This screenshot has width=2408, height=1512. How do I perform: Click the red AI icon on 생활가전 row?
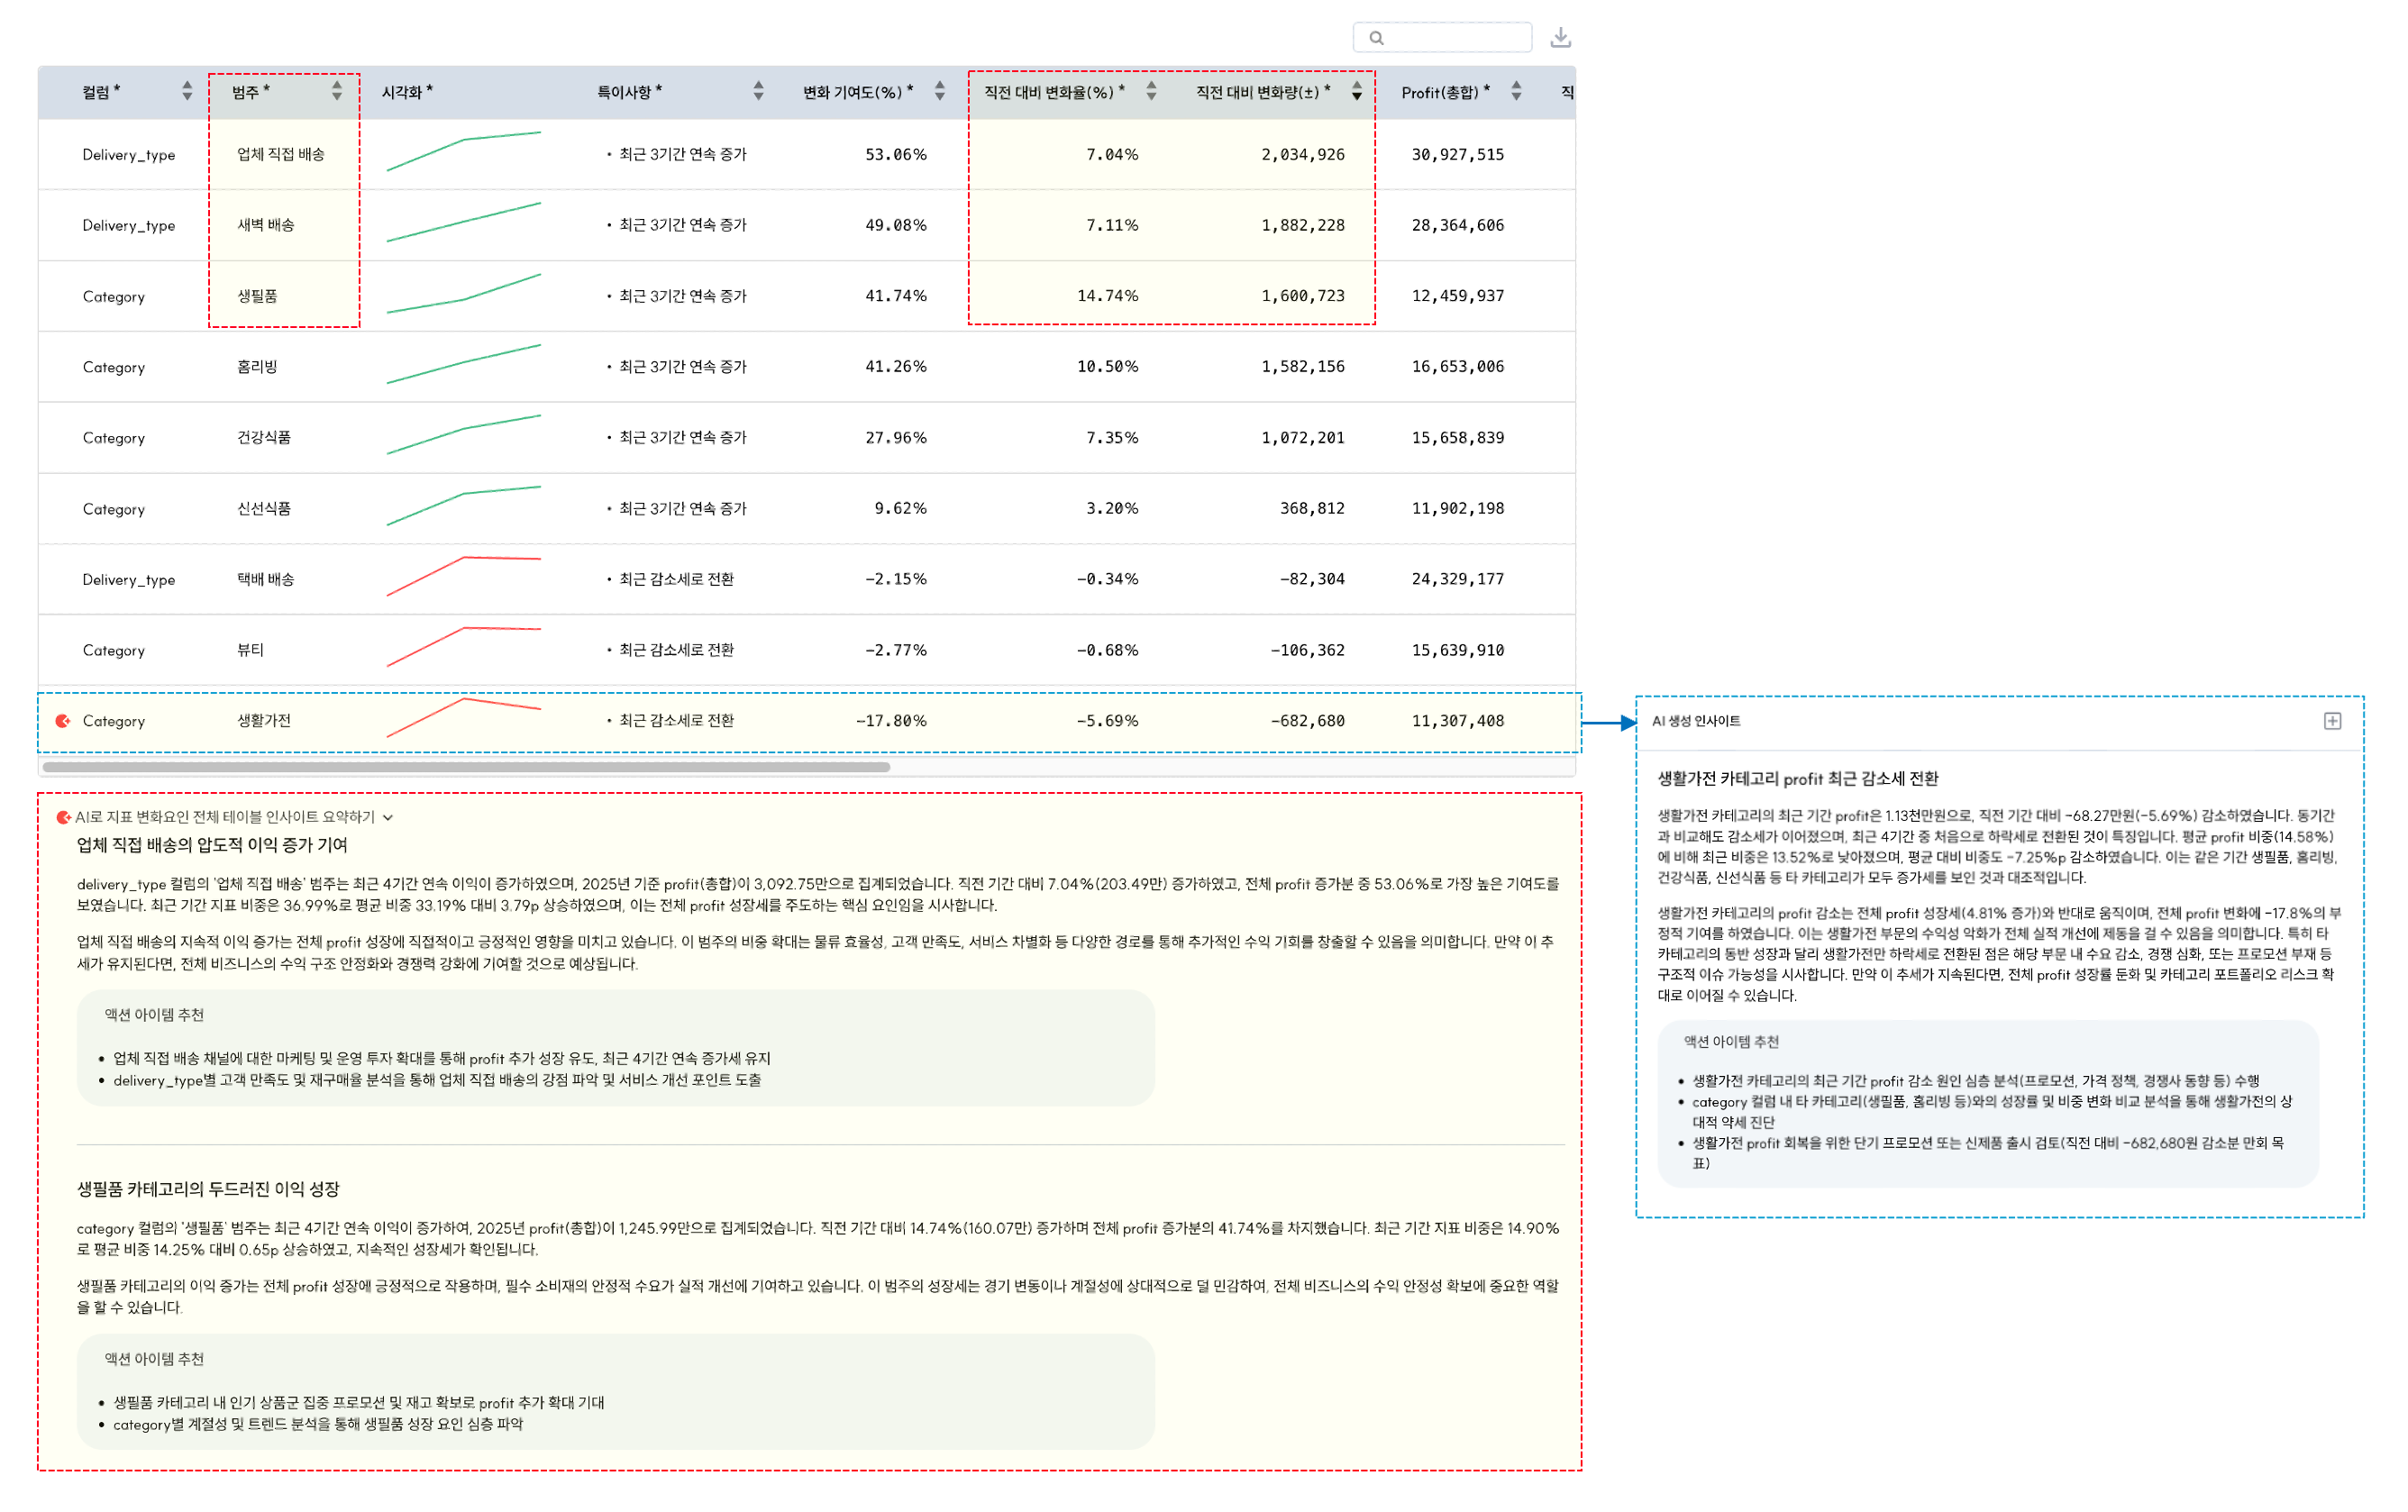pos(63,721)
